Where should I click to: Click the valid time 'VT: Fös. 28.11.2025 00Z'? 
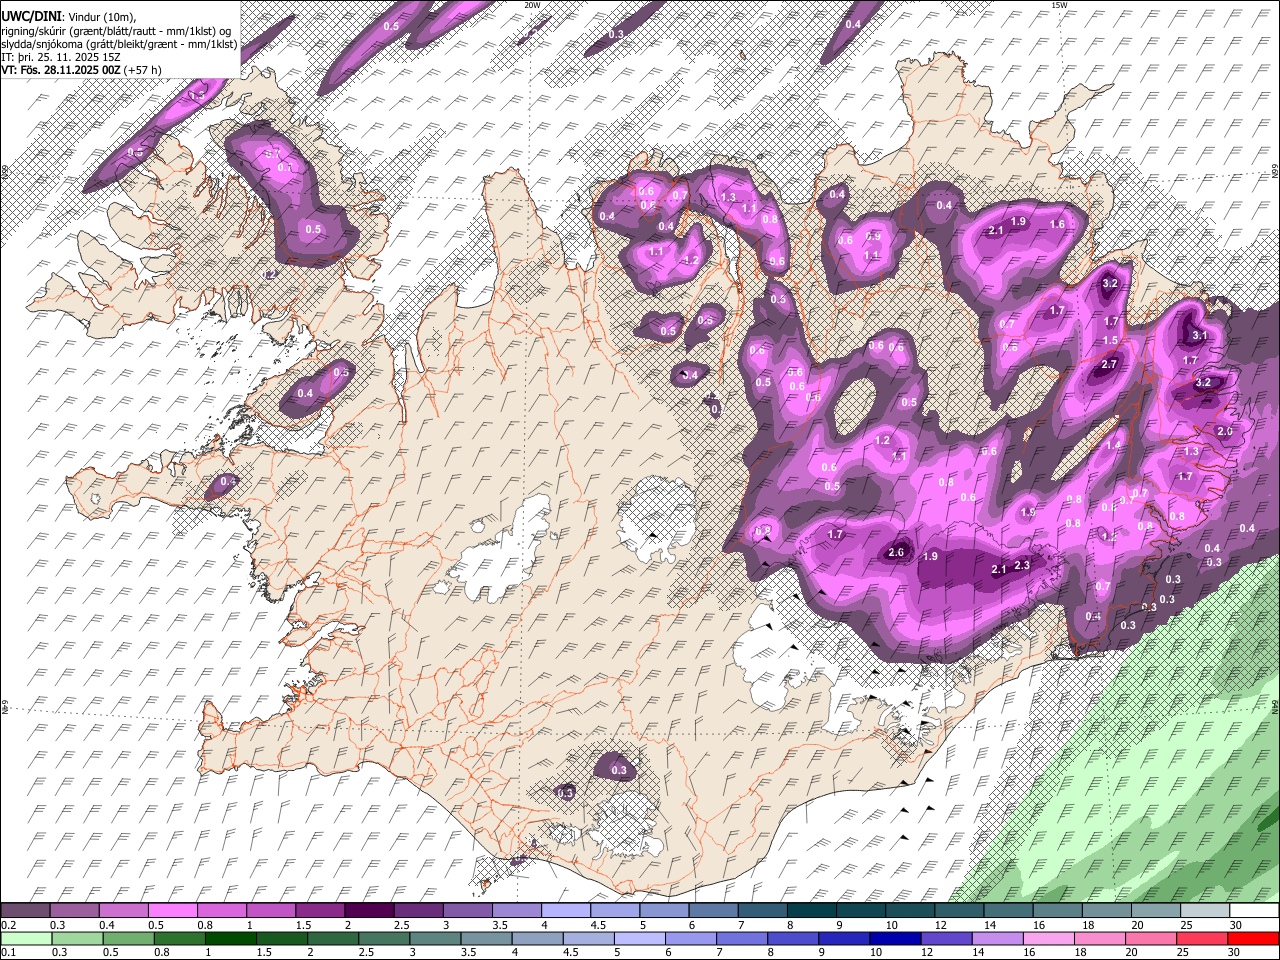click(61, 70)
